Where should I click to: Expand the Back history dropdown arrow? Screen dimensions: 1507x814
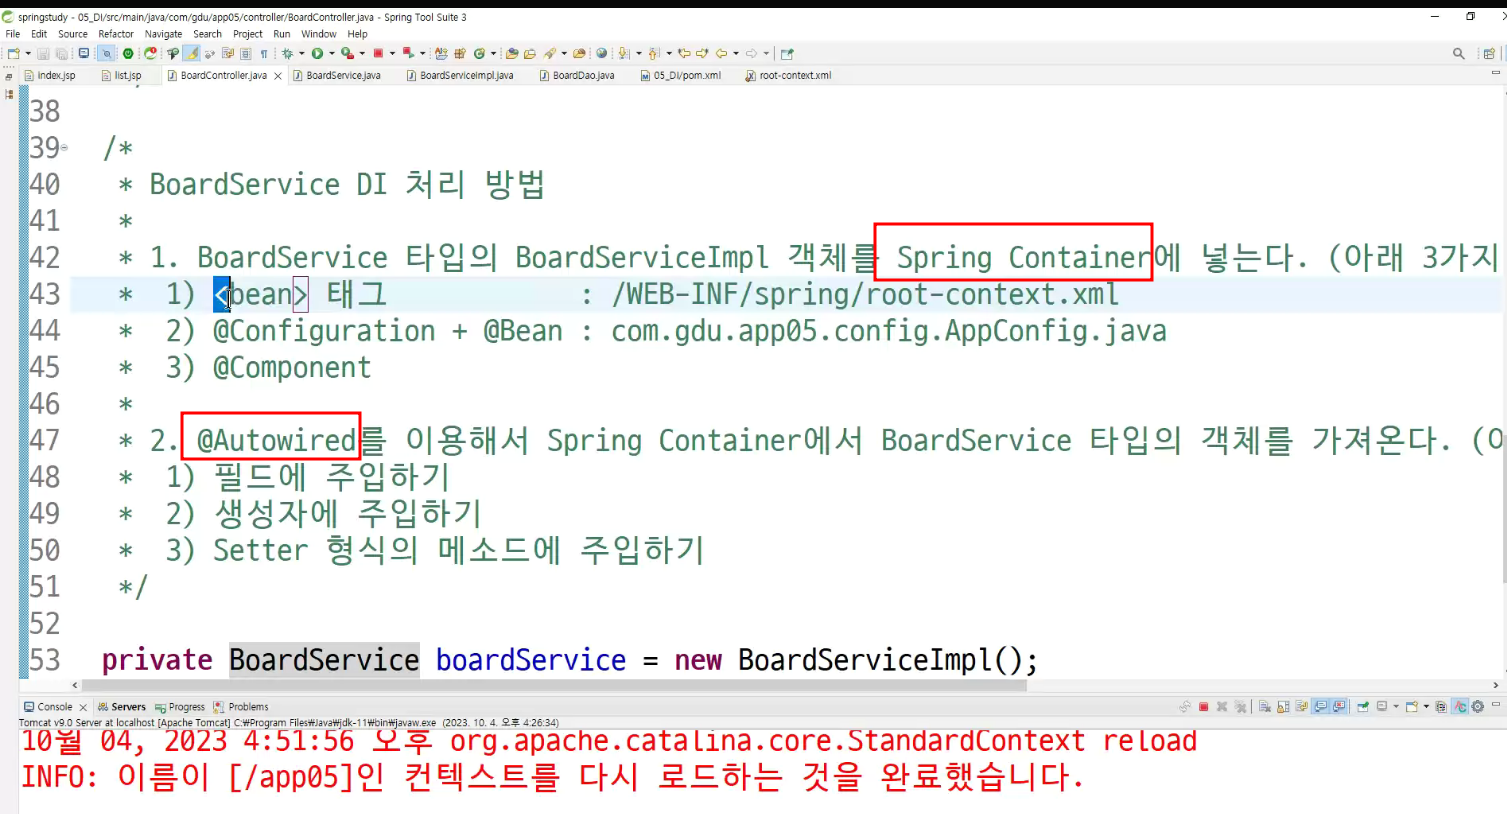pos(736,53)
